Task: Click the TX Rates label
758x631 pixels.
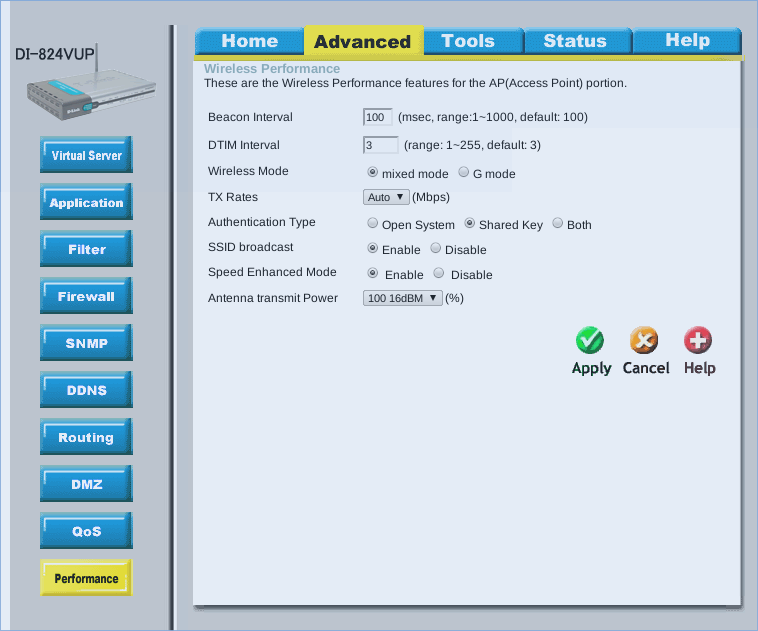Action: [233, 197]
